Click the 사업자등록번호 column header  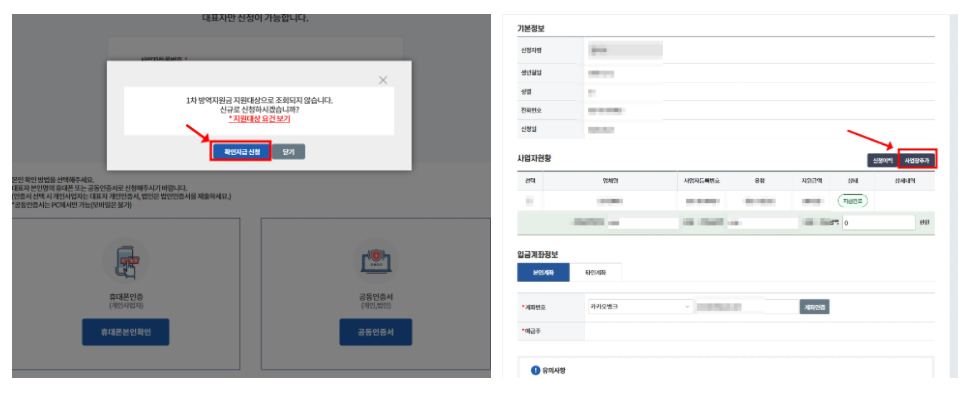tap(702, 181)
